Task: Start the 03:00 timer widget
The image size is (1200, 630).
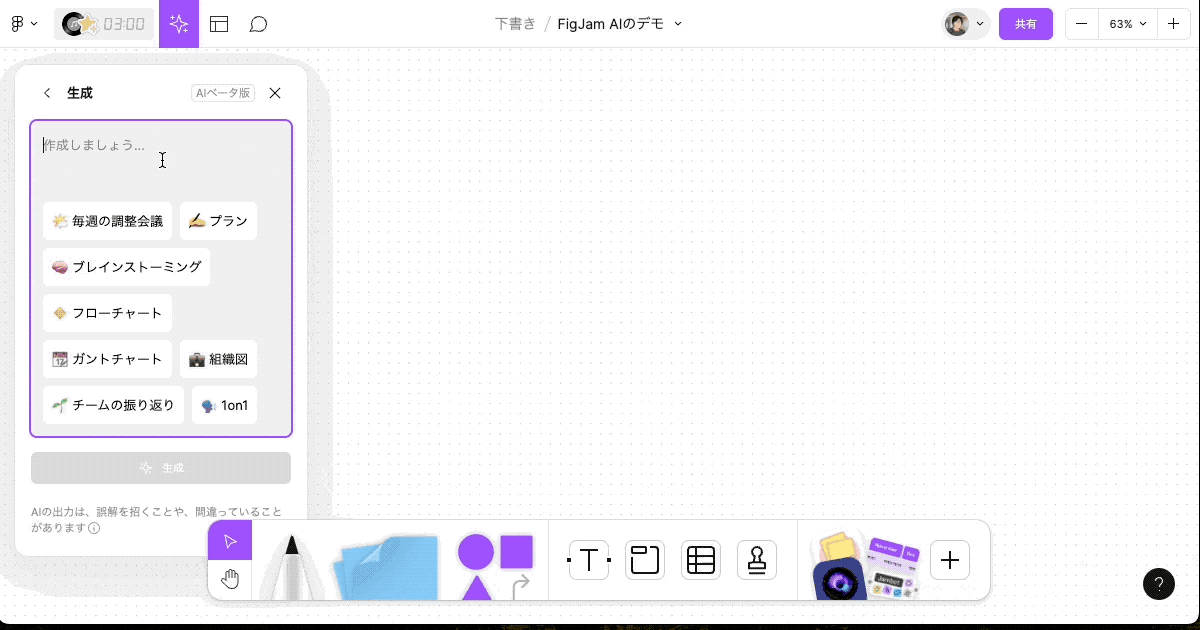Action: 104,24
